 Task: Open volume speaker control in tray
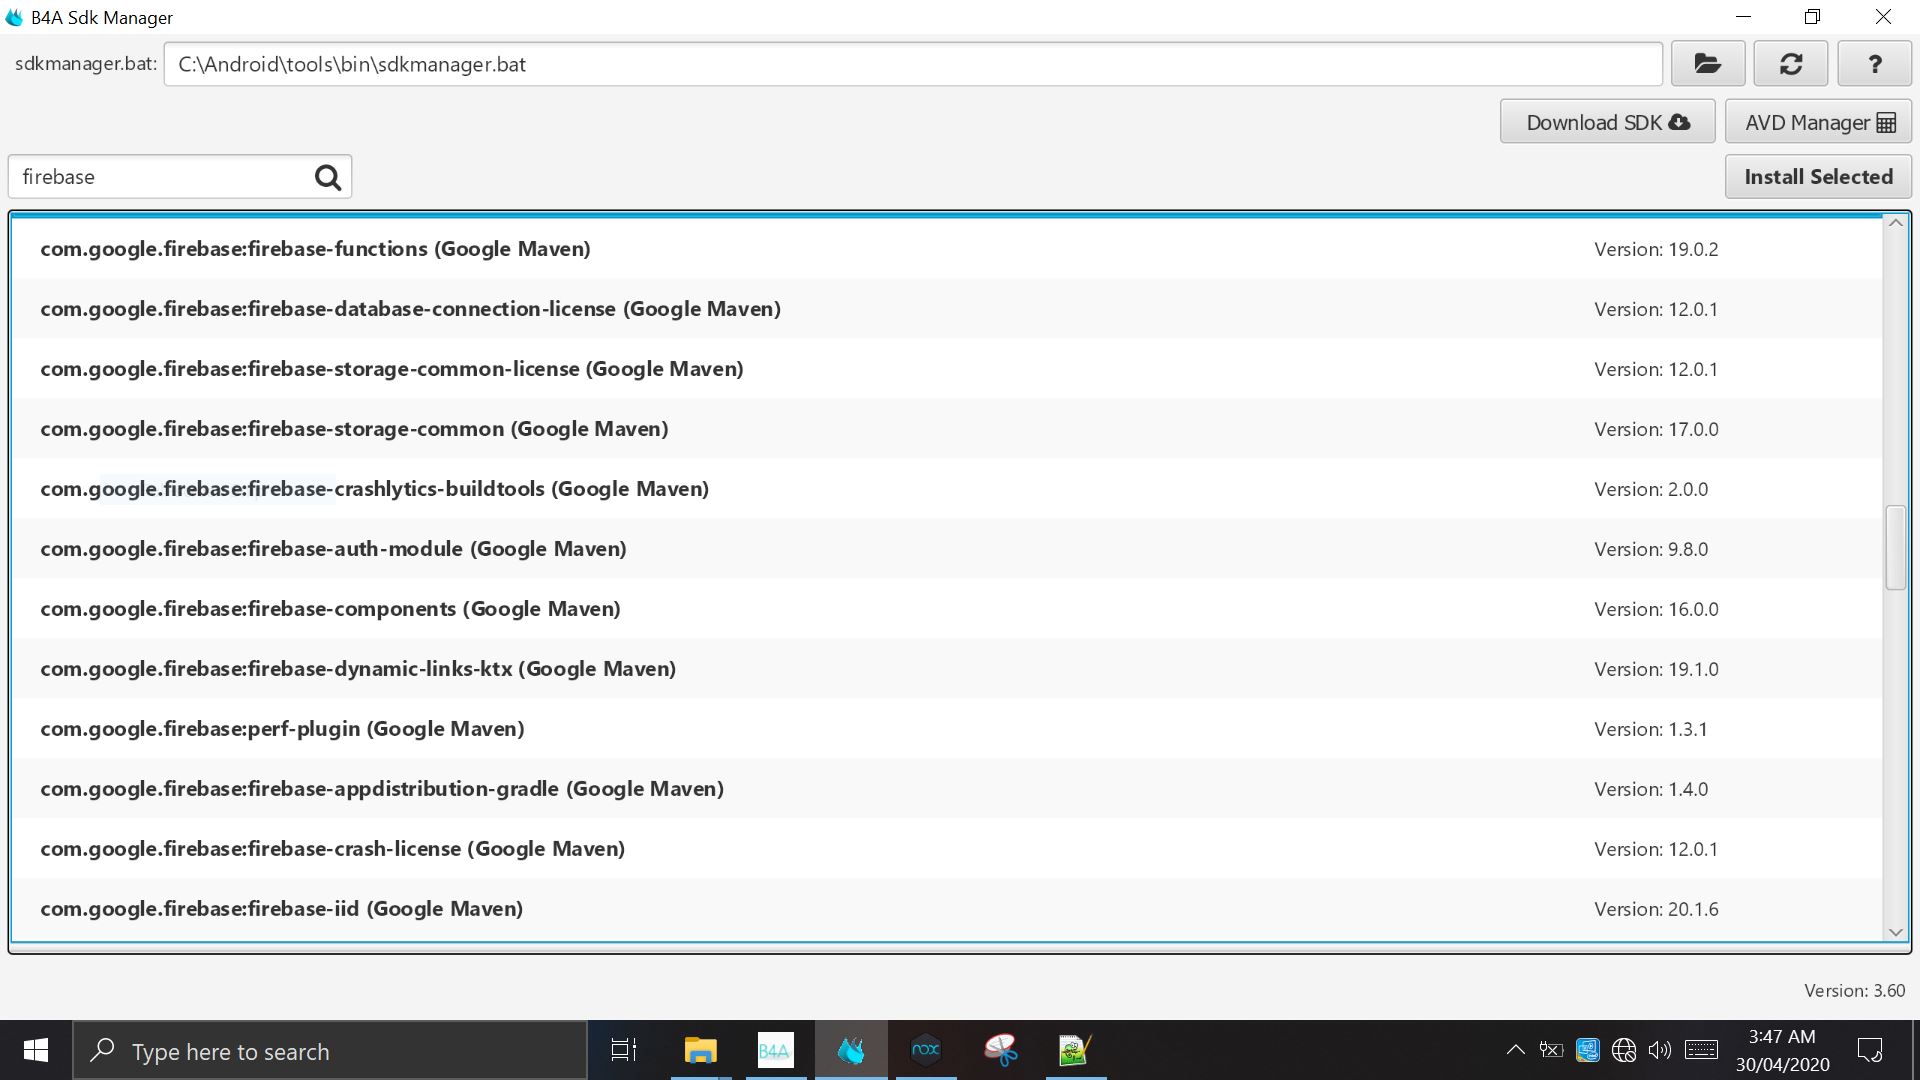pos(1660,1050)
